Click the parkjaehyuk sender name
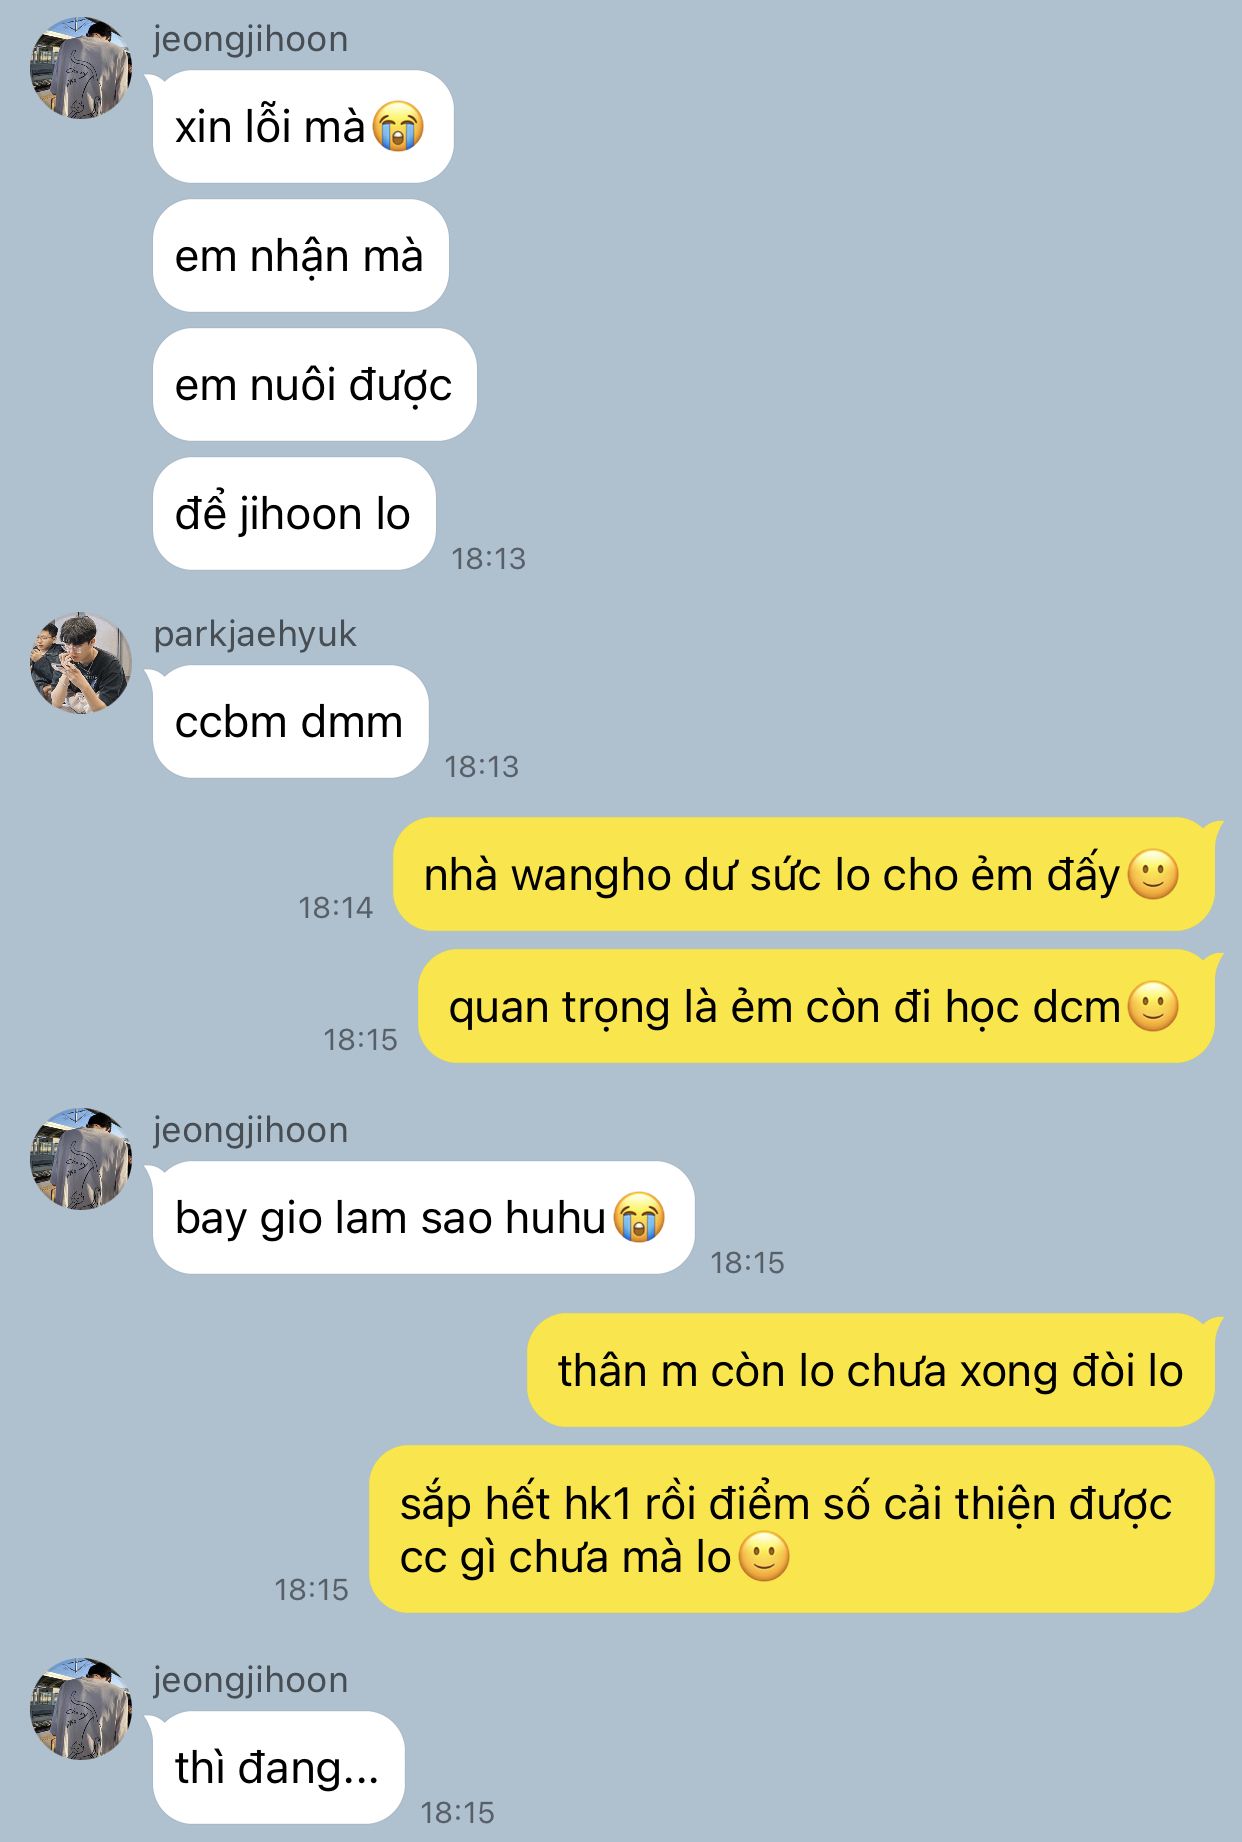1242x1842 pixels. pos(255,634)
